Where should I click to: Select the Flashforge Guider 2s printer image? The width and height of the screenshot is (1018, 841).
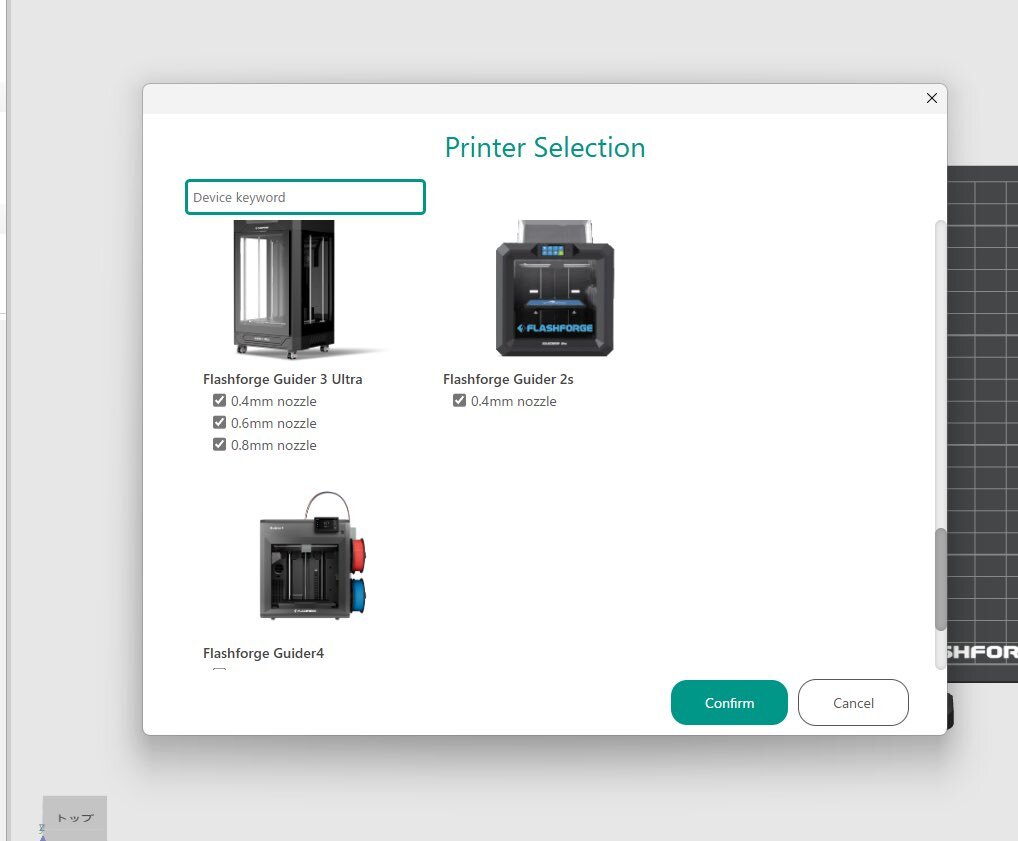pyautogui.click(x=554, y=288)
